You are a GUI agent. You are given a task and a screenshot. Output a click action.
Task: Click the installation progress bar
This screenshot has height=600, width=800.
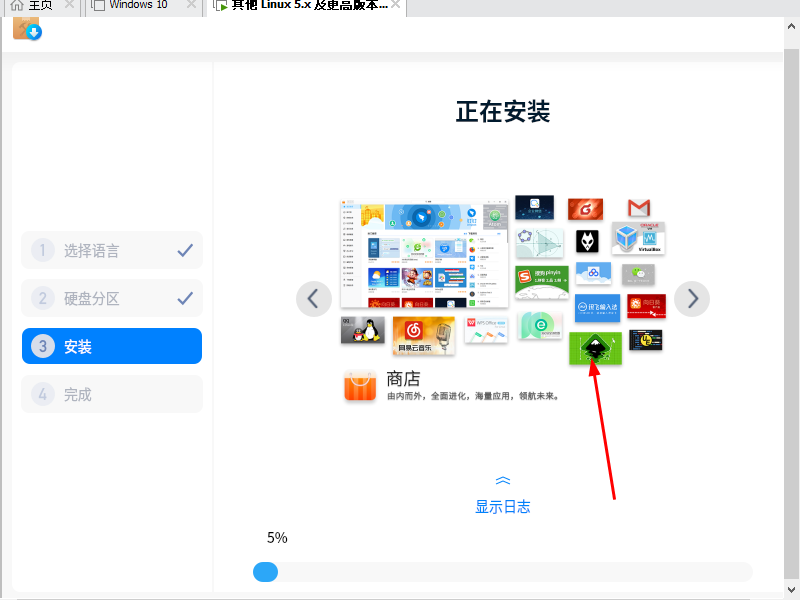[503, 572]
